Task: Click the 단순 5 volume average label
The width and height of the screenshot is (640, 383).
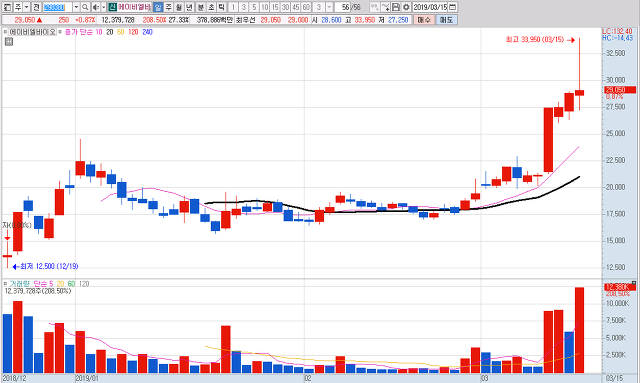Action: pyautogui.click(x=43, y=283)
